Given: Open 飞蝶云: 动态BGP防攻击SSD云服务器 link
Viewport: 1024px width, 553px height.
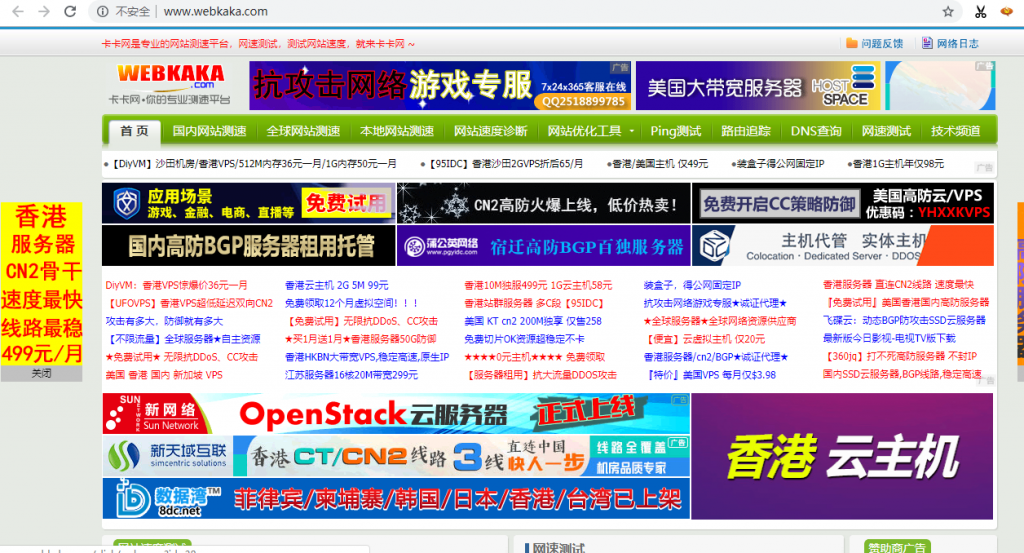Looking at the screenshot, I should pos(904,320).
